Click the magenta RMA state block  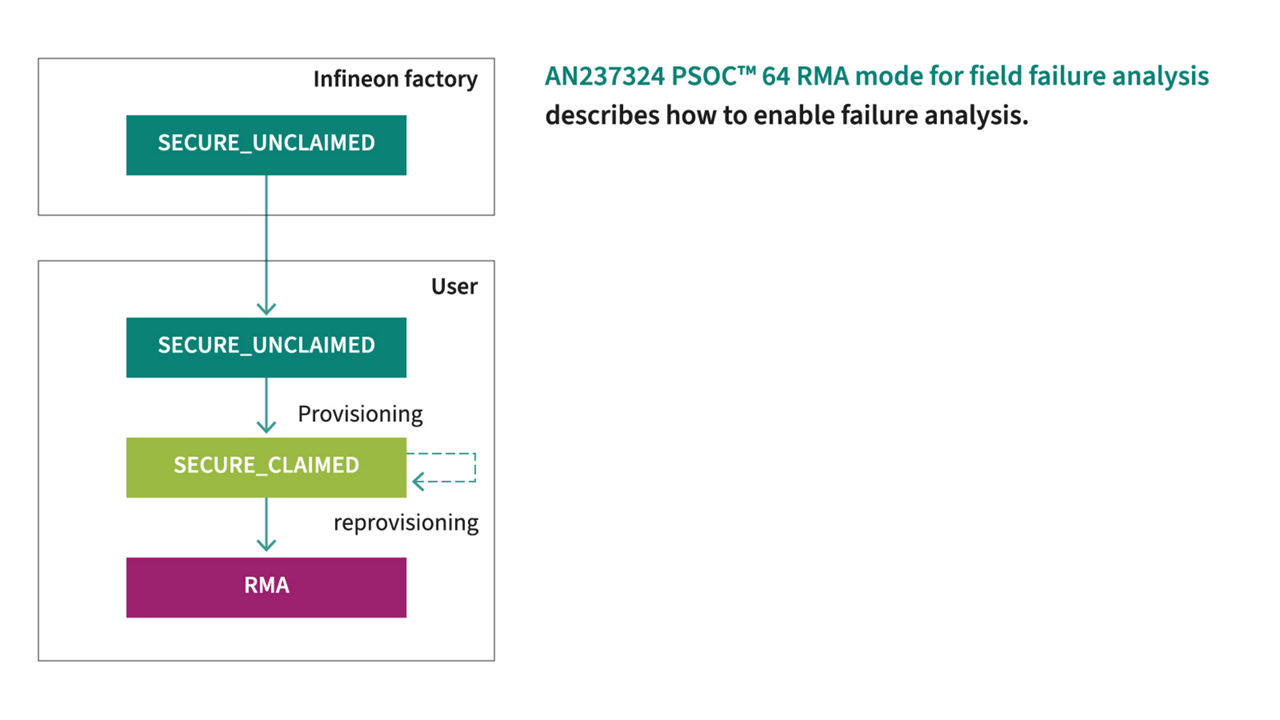tap(266, 586)
